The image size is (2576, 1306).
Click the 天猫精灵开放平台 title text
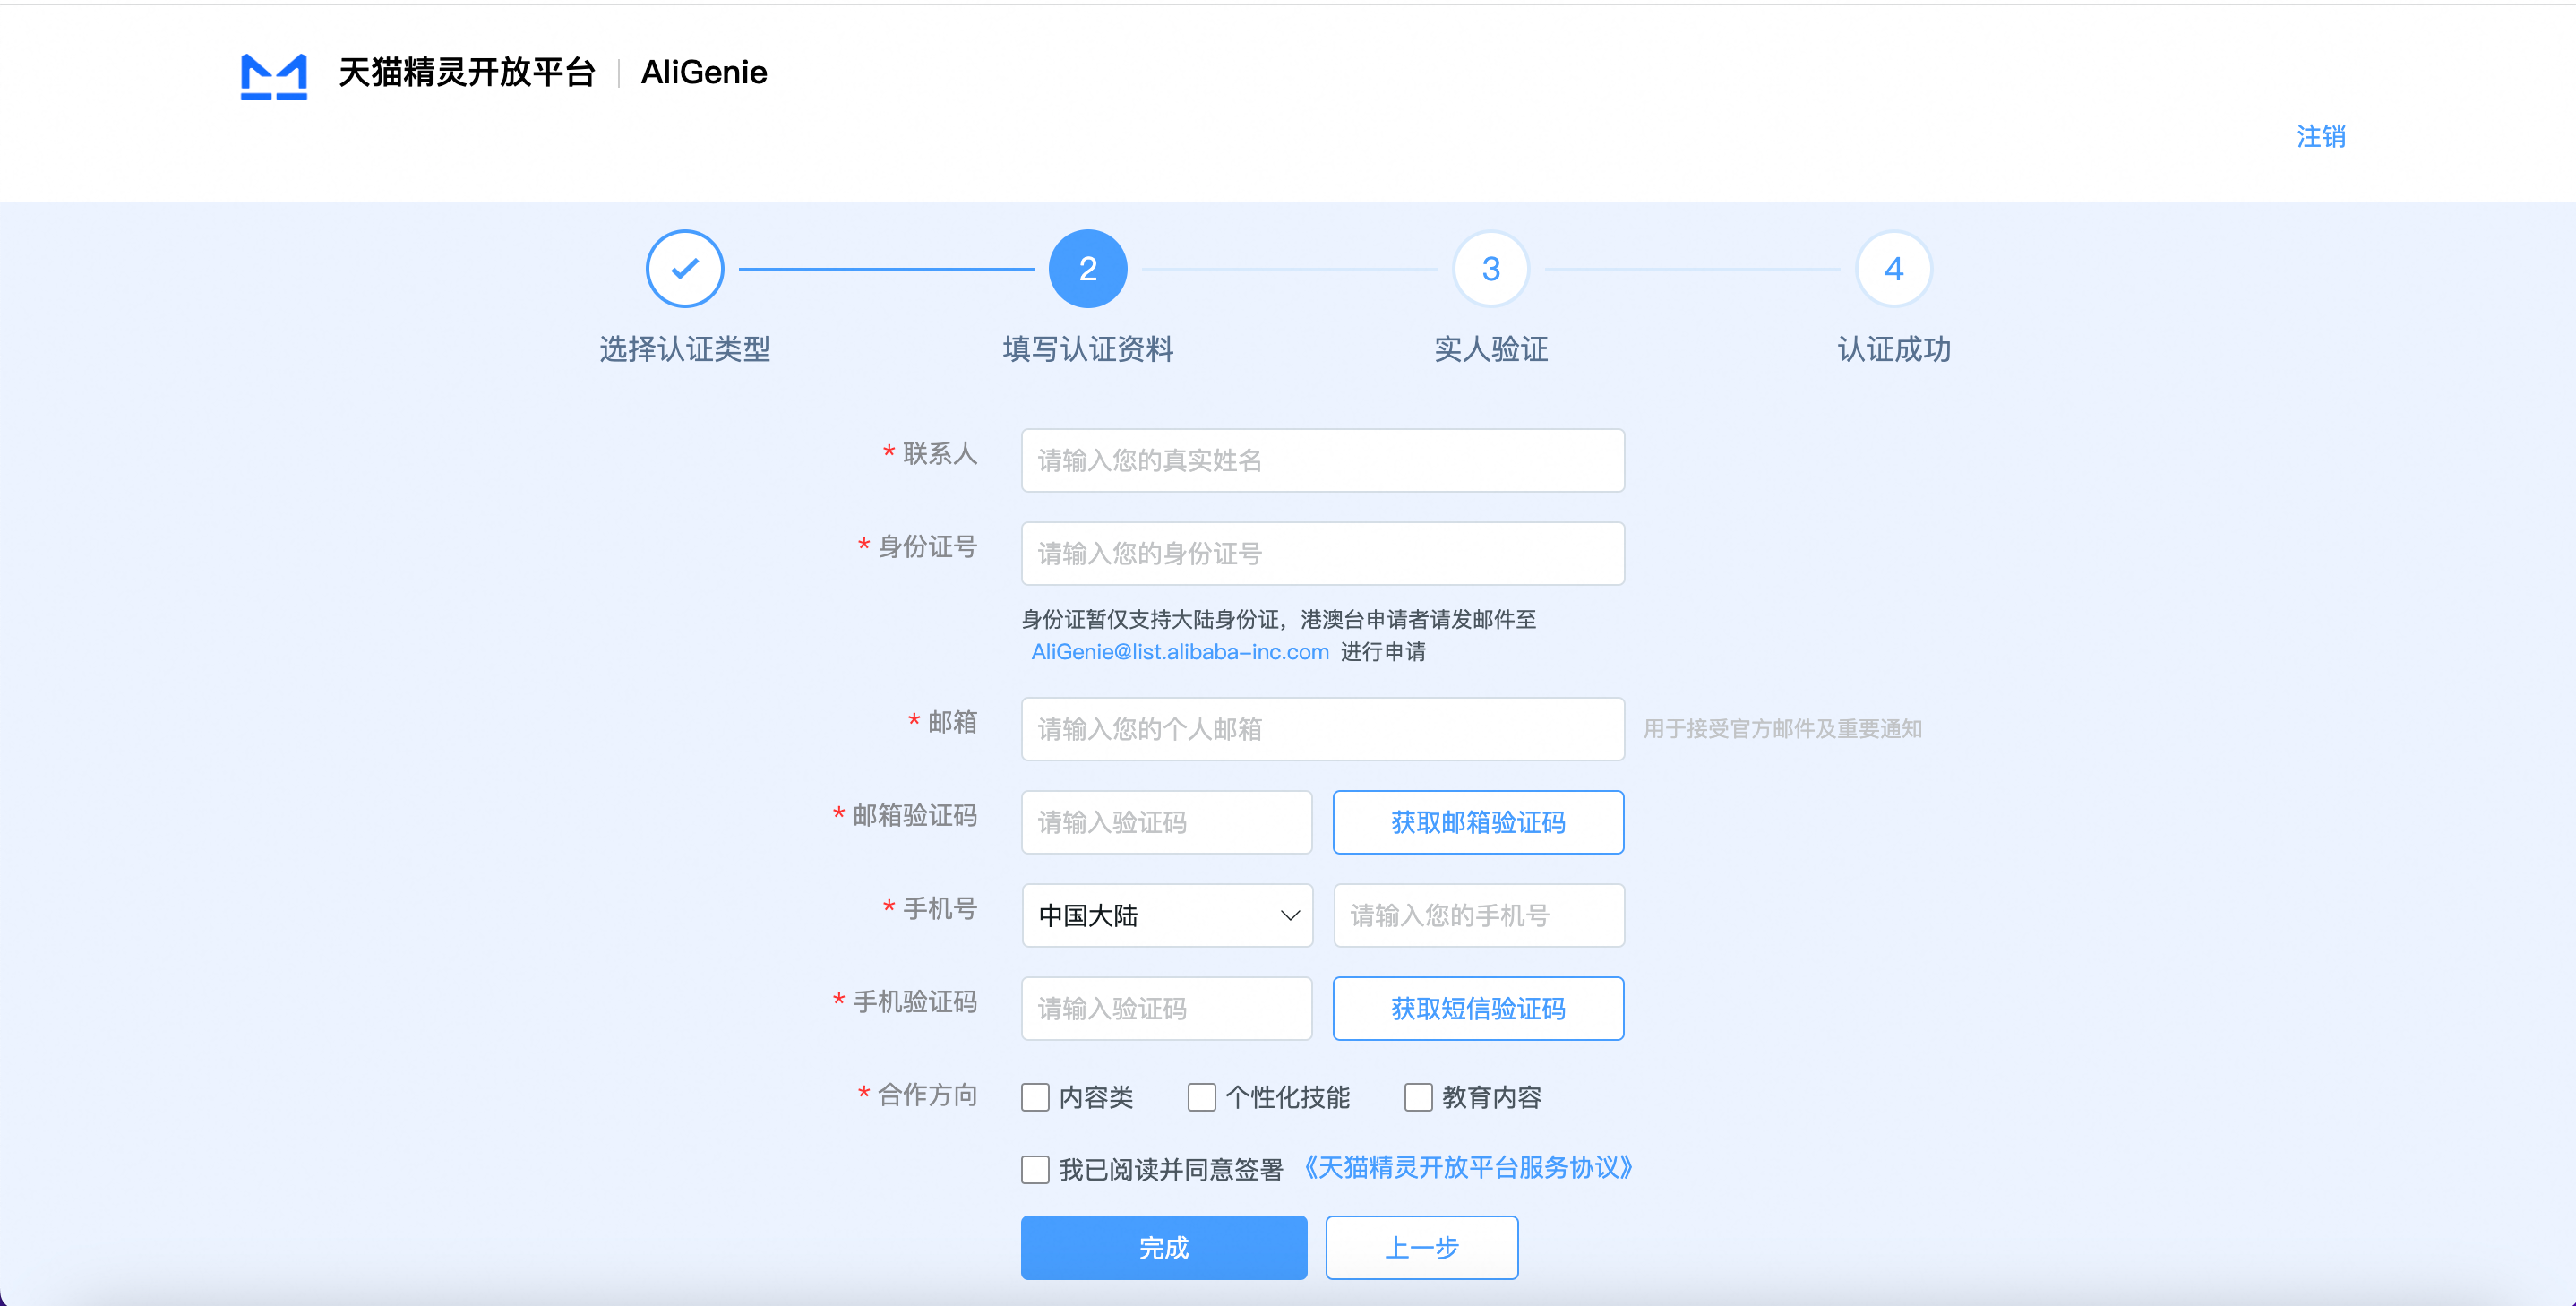coord(467,73)
